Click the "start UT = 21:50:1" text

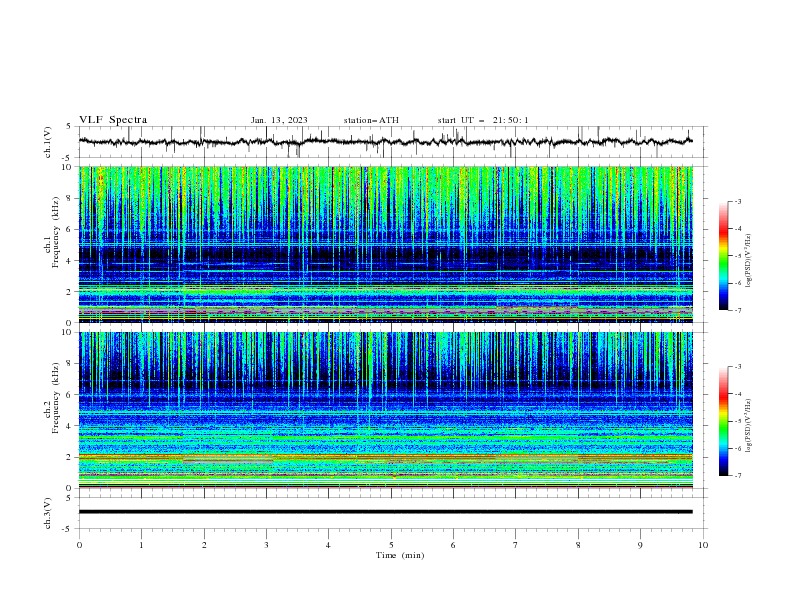483,120
